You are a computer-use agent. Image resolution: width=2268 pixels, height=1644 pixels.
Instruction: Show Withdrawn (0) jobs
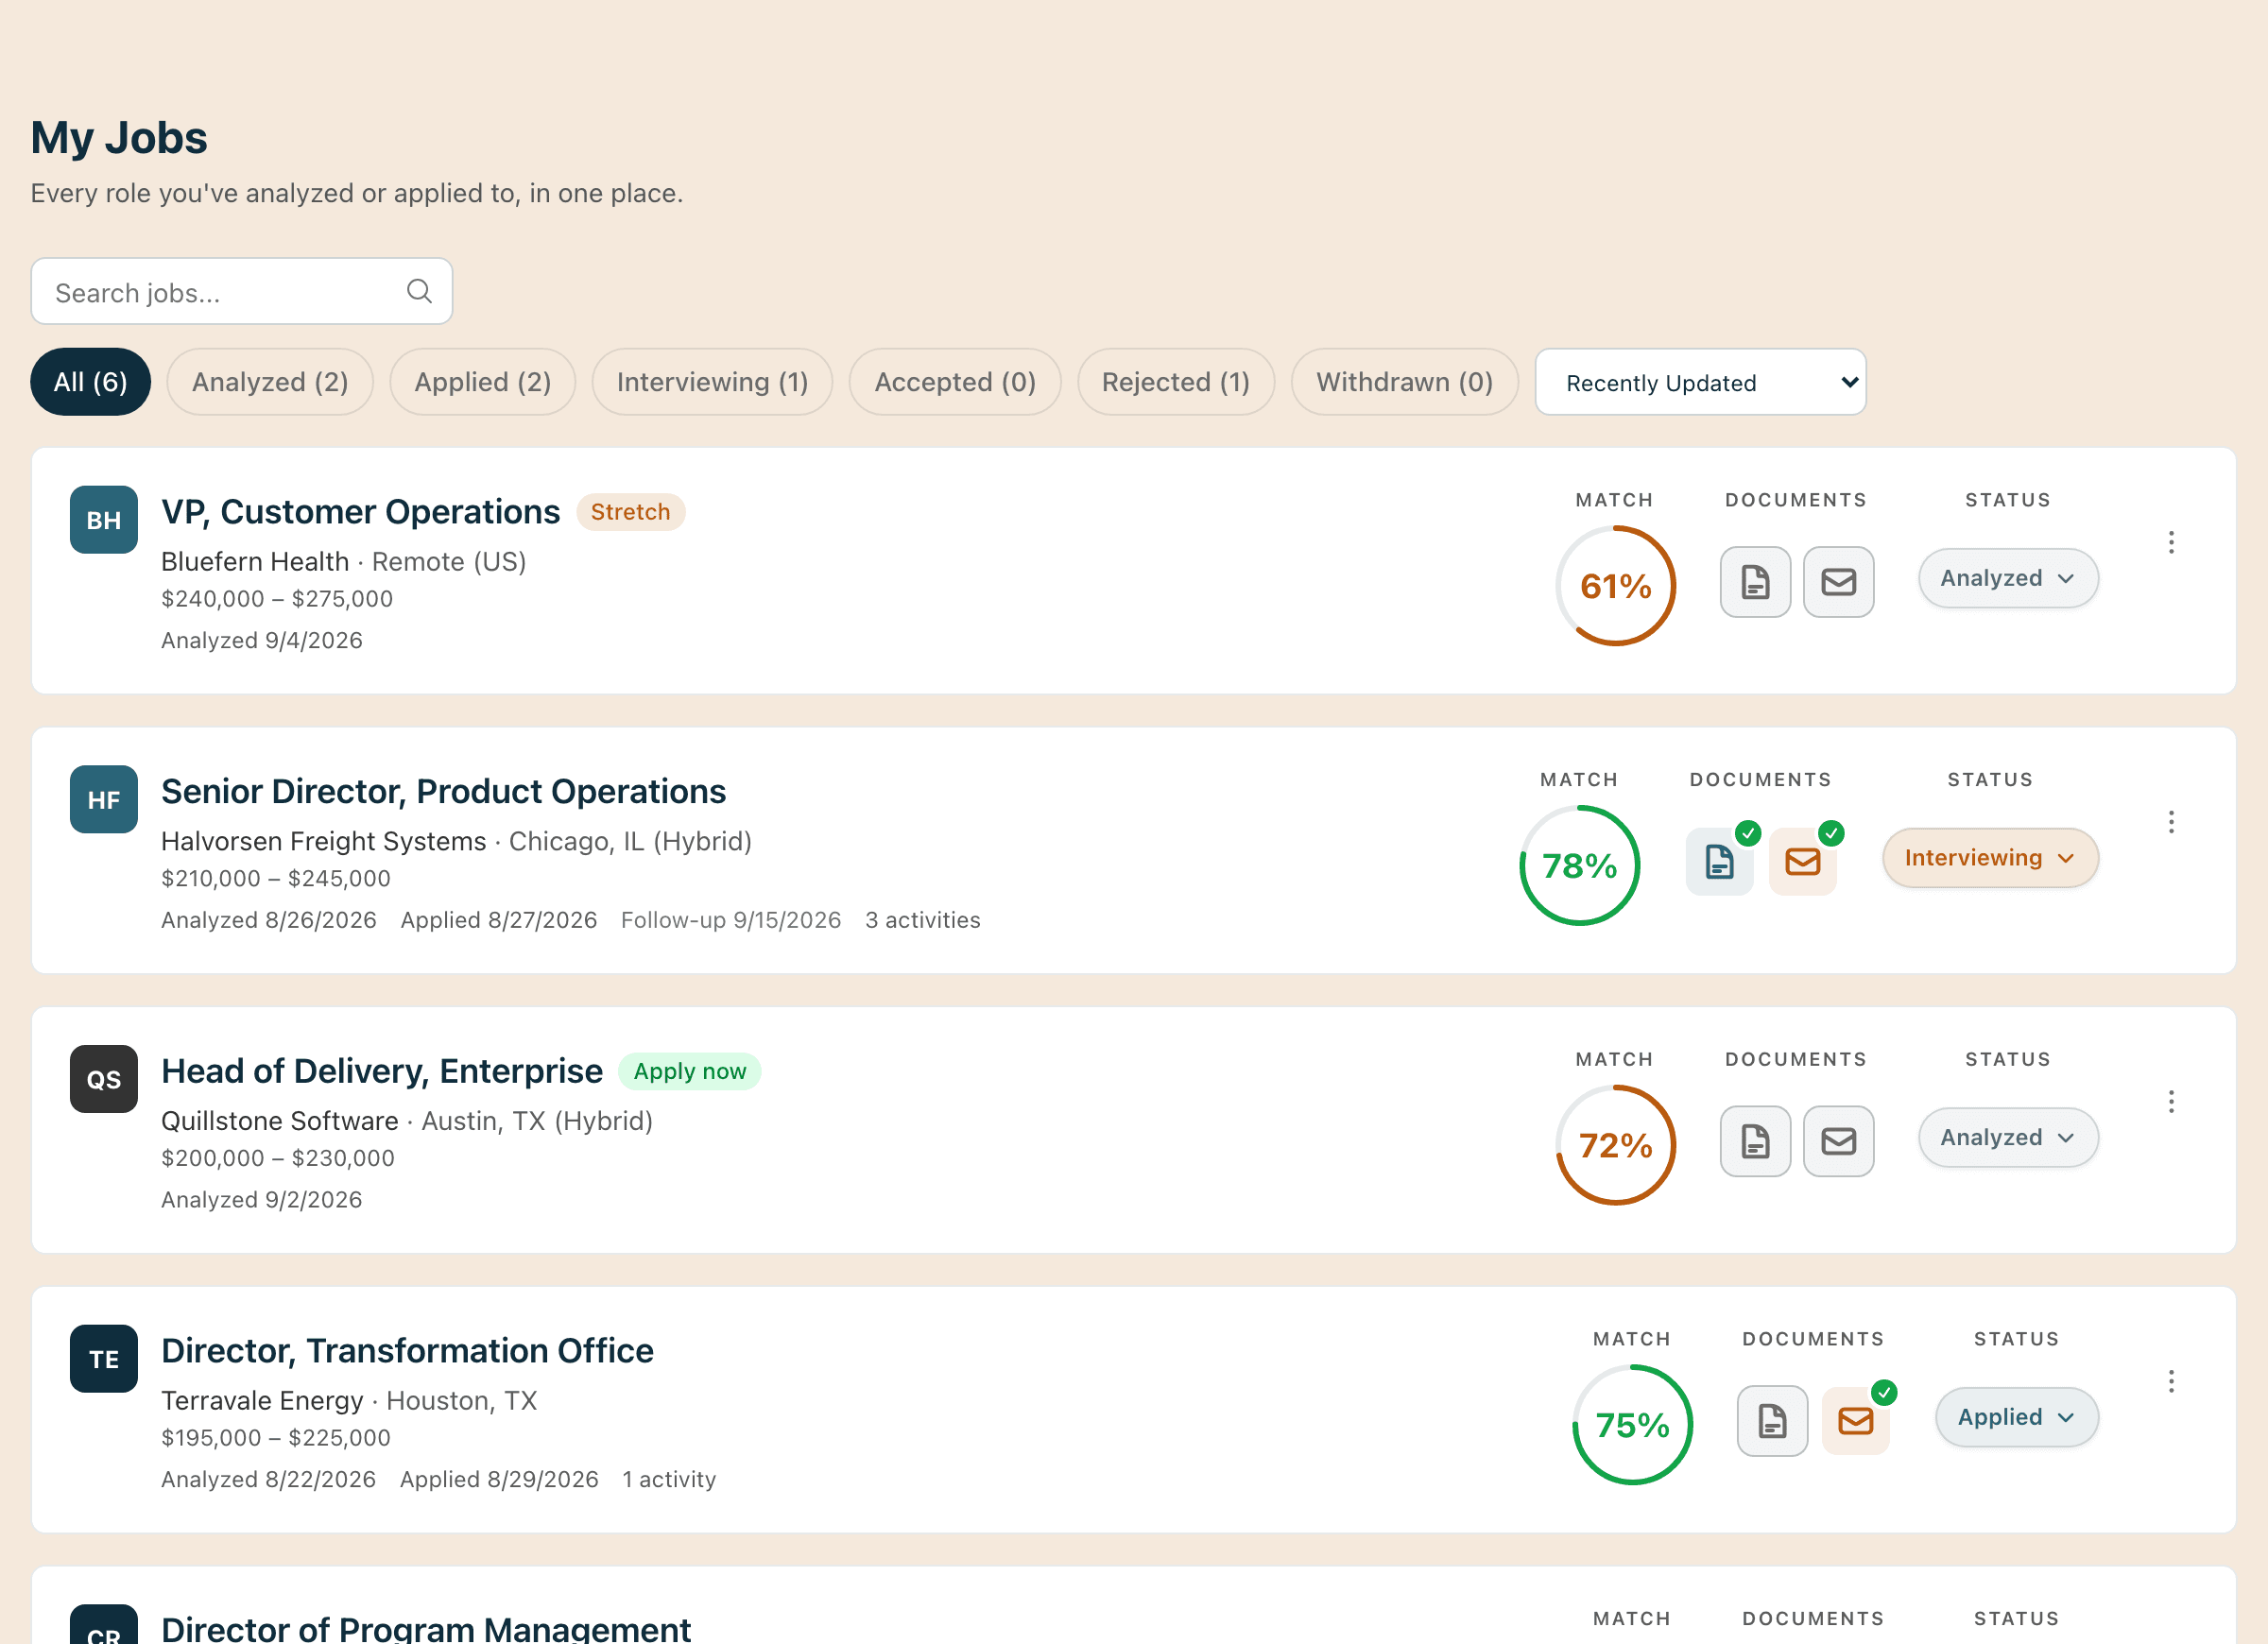click(1404, 382)
